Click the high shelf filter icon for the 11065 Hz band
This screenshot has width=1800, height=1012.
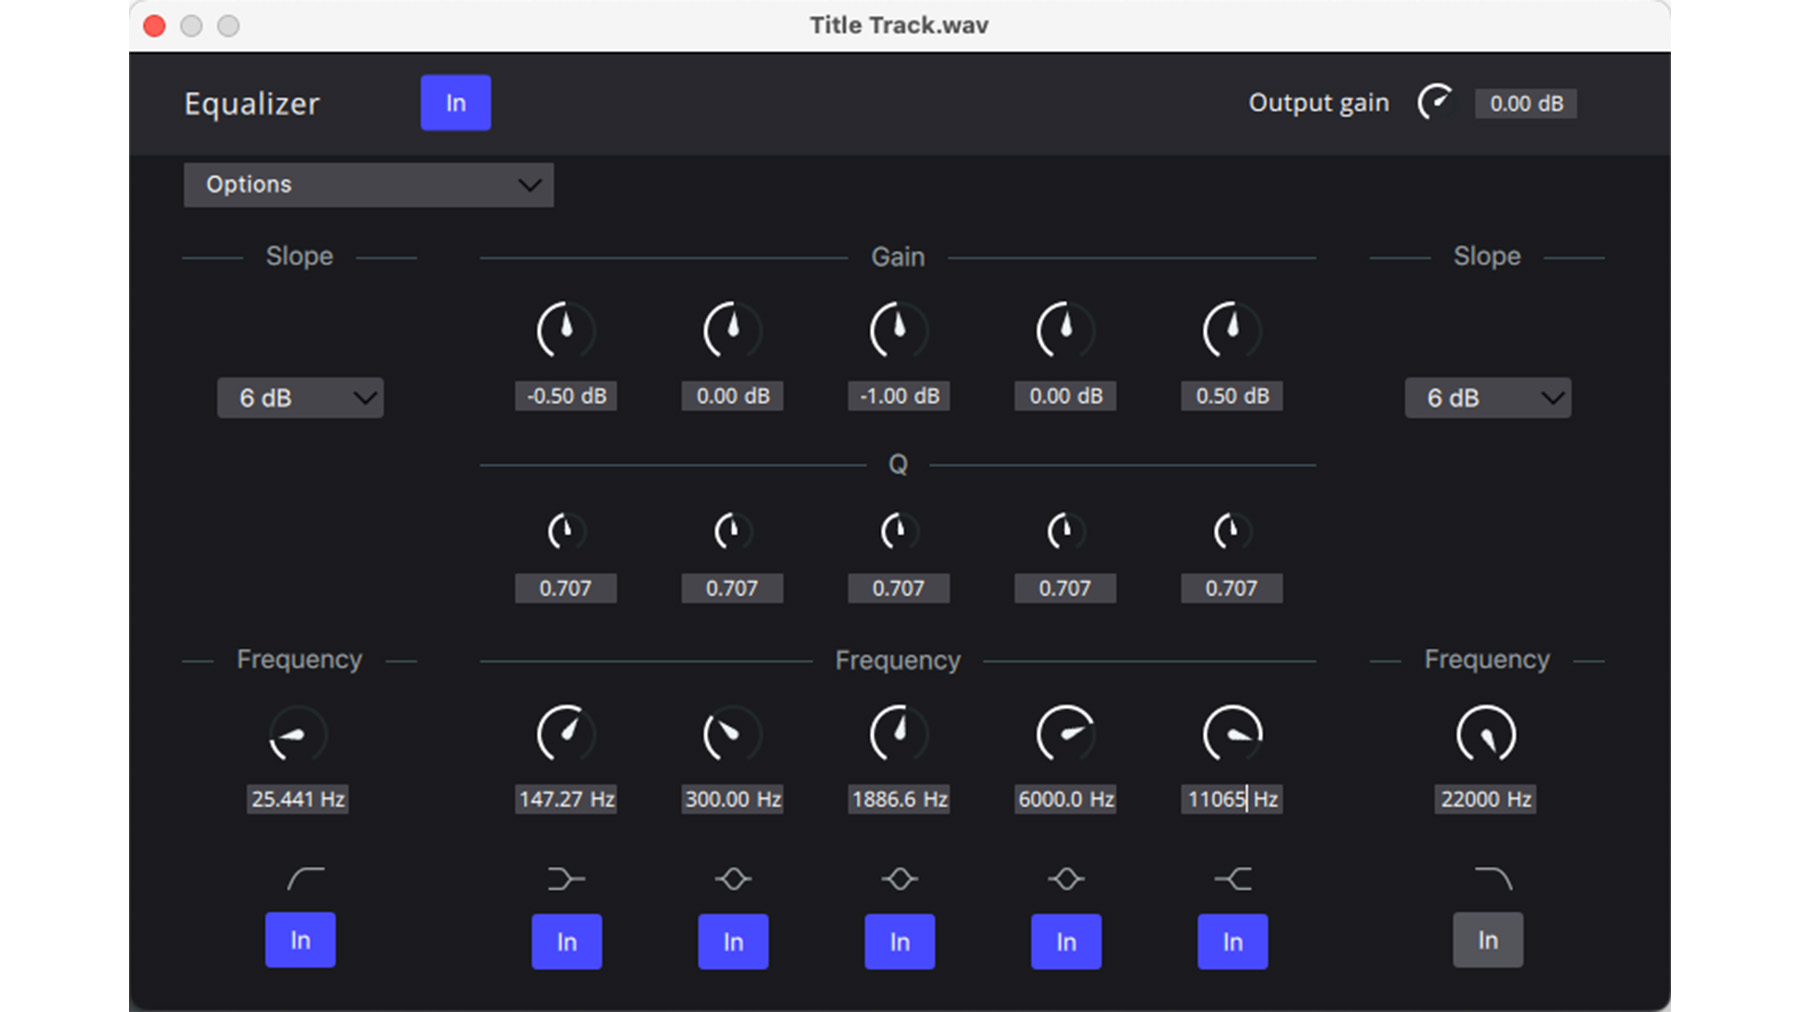tap(1231, 878)
